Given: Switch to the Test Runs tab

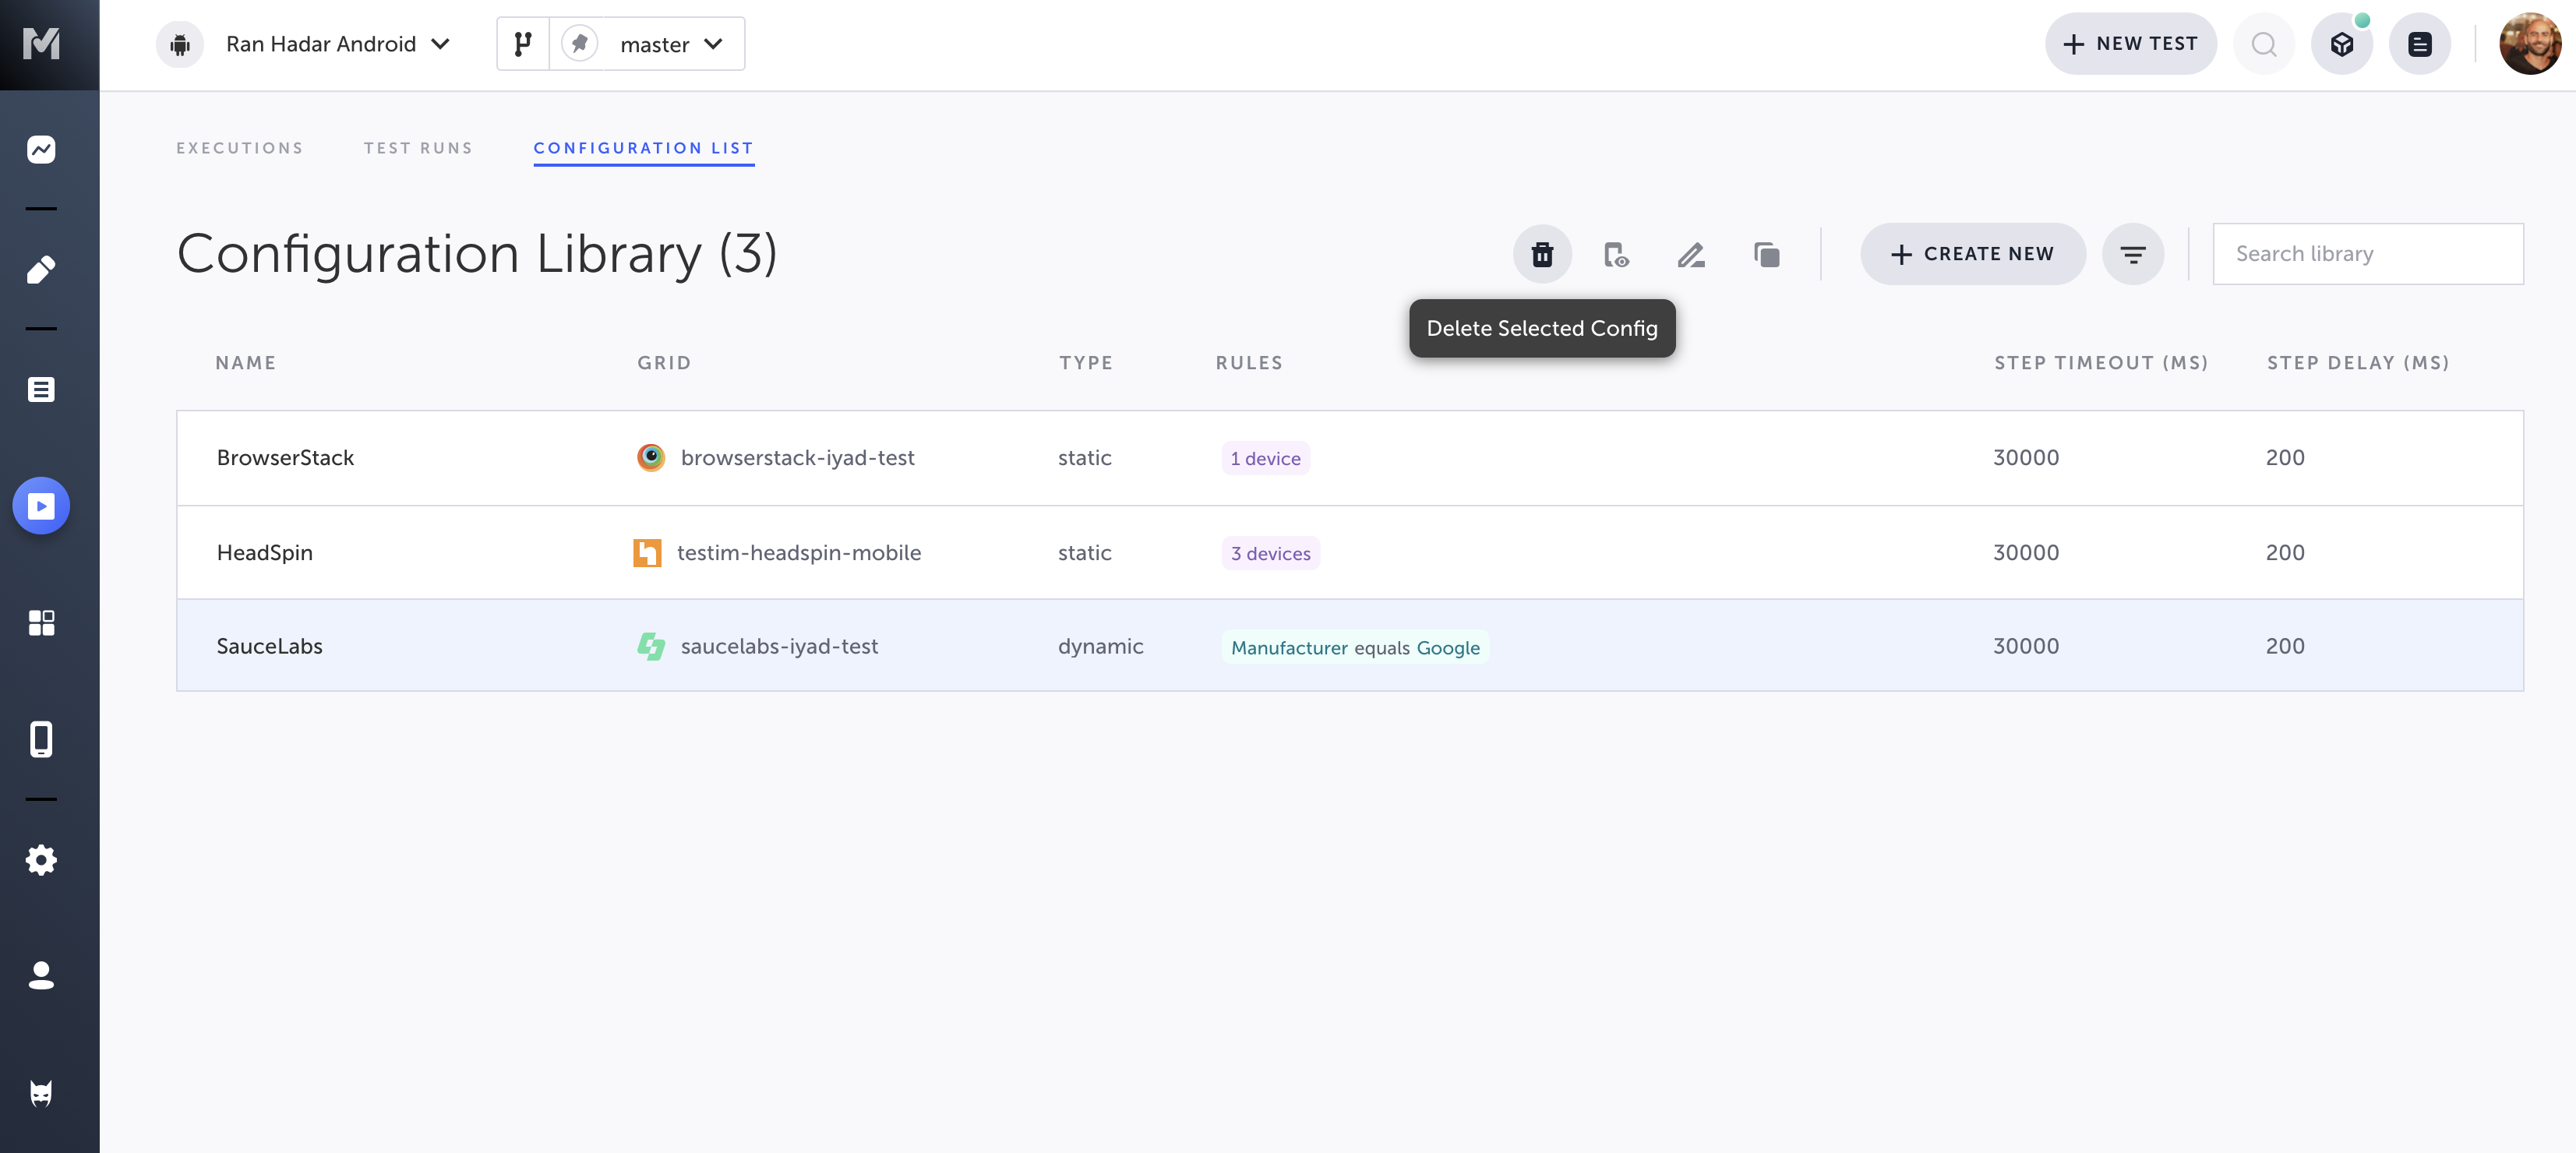Looking at the screenshot, I should [418, 148].
